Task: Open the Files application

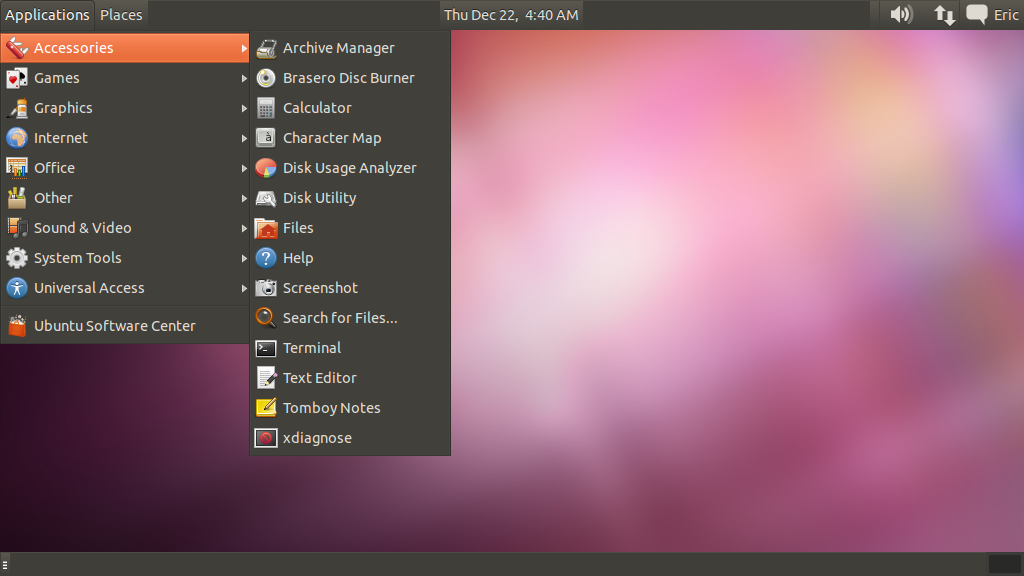Action: click(299, 227)
